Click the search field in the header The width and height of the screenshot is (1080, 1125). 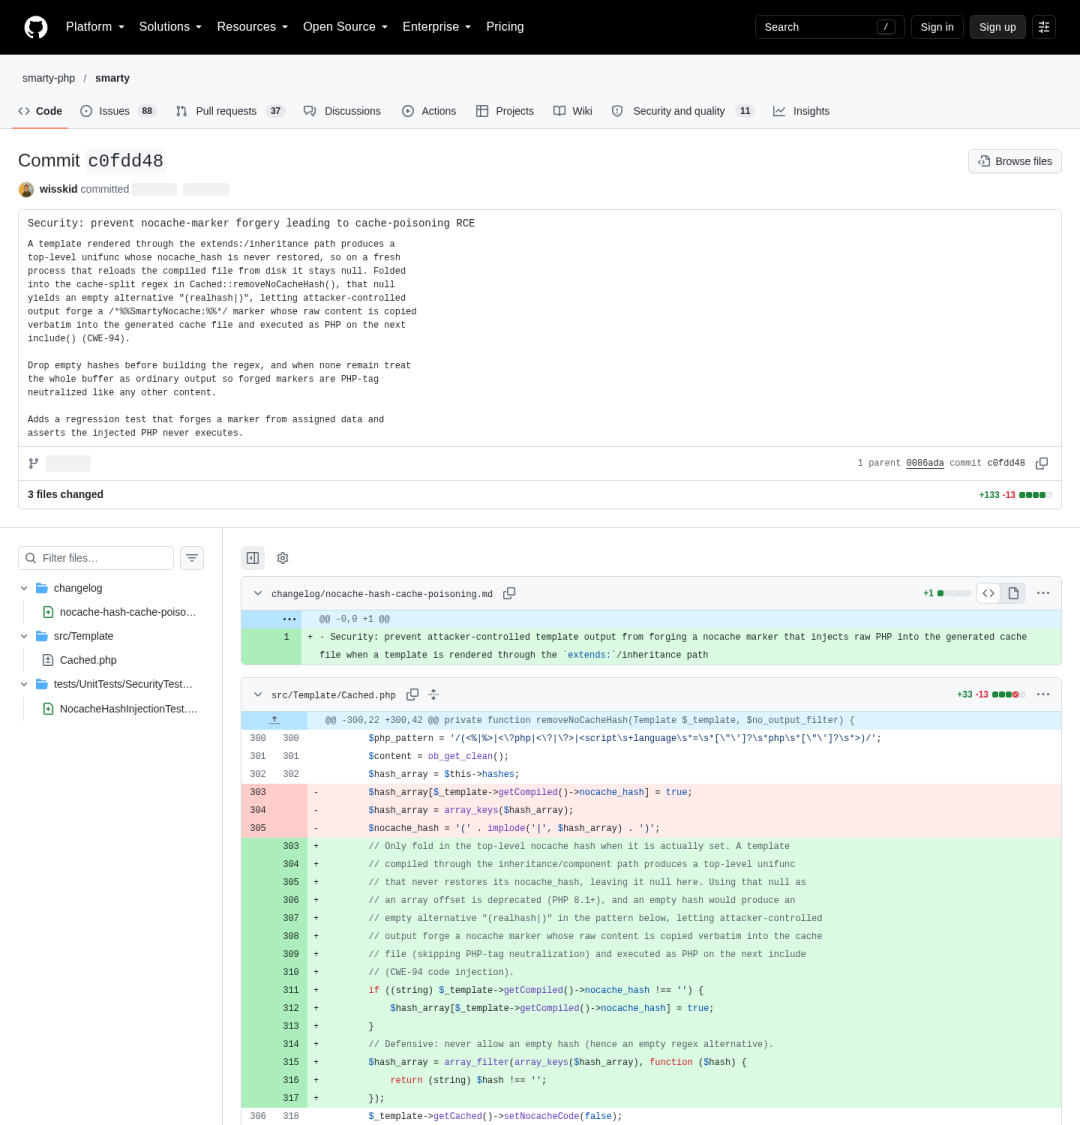point(830,27)
